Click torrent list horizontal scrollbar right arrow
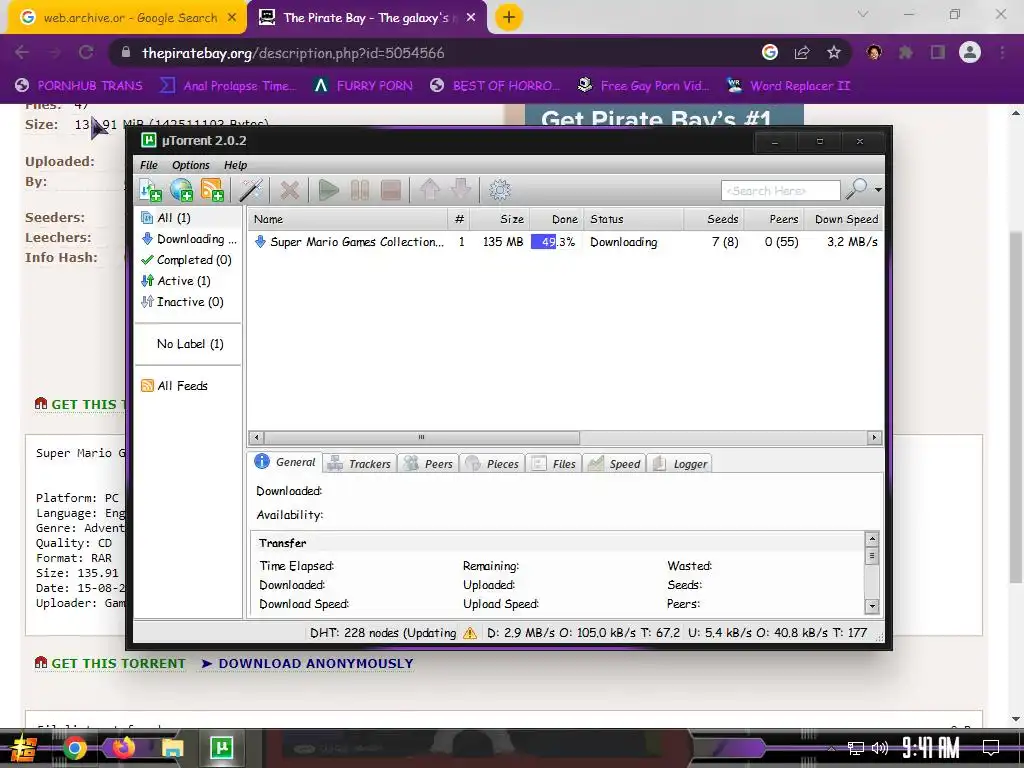Viewport: 1024px width, 768px height. tap(874, 438)
